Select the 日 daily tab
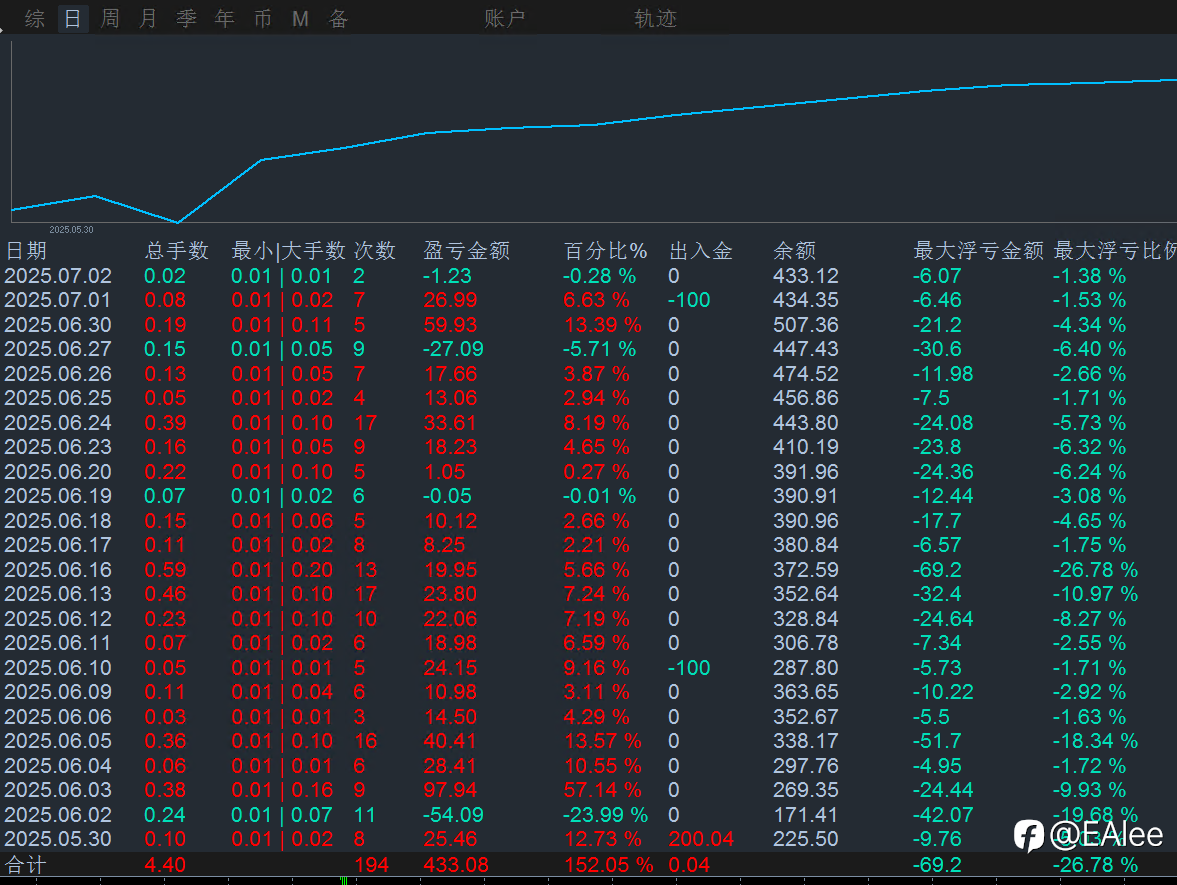Image resolution: width=1177 pixels, height=885 pixels. (x=73, y=18)
